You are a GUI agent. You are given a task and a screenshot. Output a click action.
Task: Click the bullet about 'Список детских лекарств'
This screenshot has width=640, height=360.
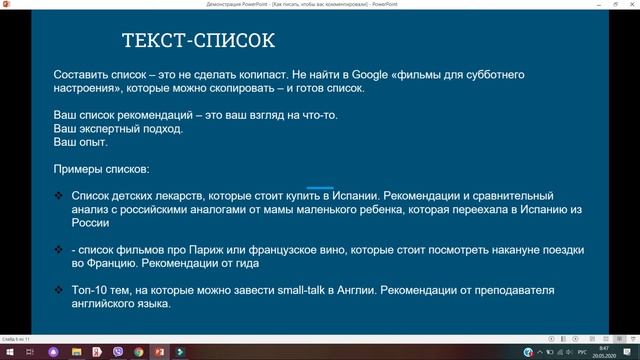(327, 209)
